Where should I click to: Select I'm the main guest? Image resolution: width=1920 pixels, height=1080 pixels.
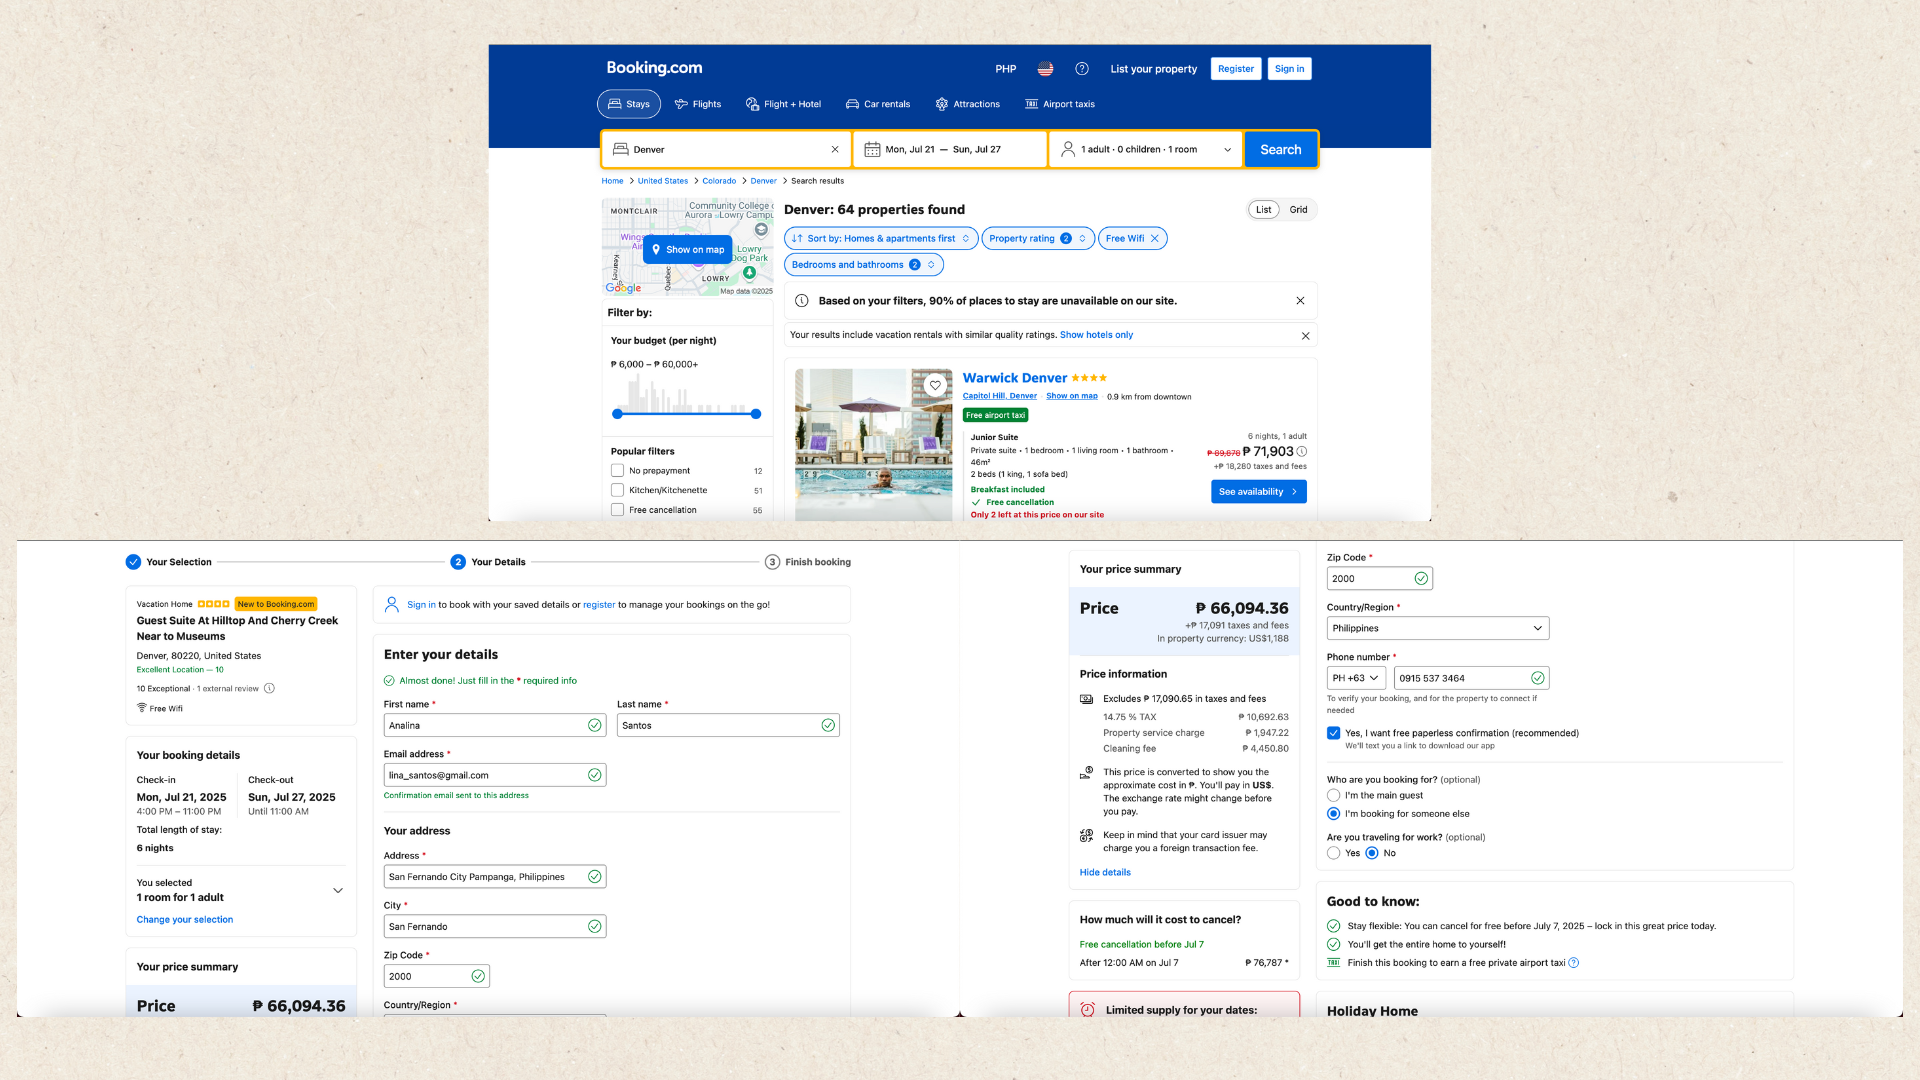[1333, 796]
